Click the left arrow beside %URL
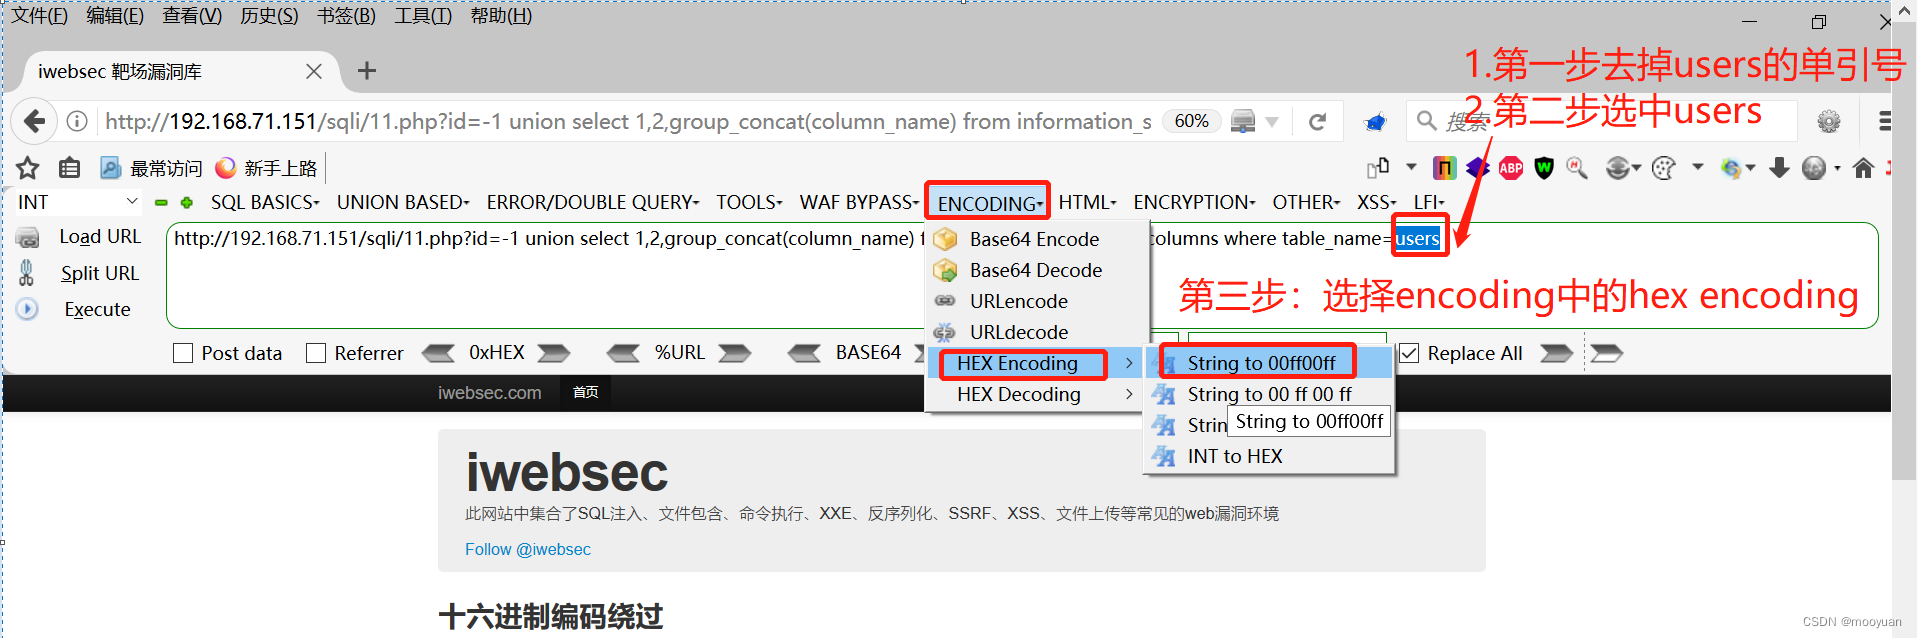 click(624, 353)
